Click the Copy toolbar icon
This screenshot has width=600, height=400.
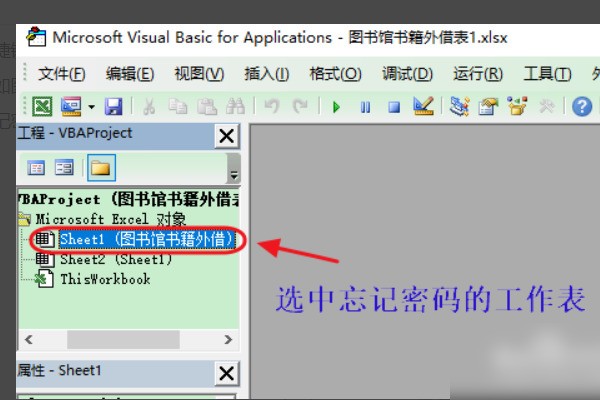click(178, 106)
